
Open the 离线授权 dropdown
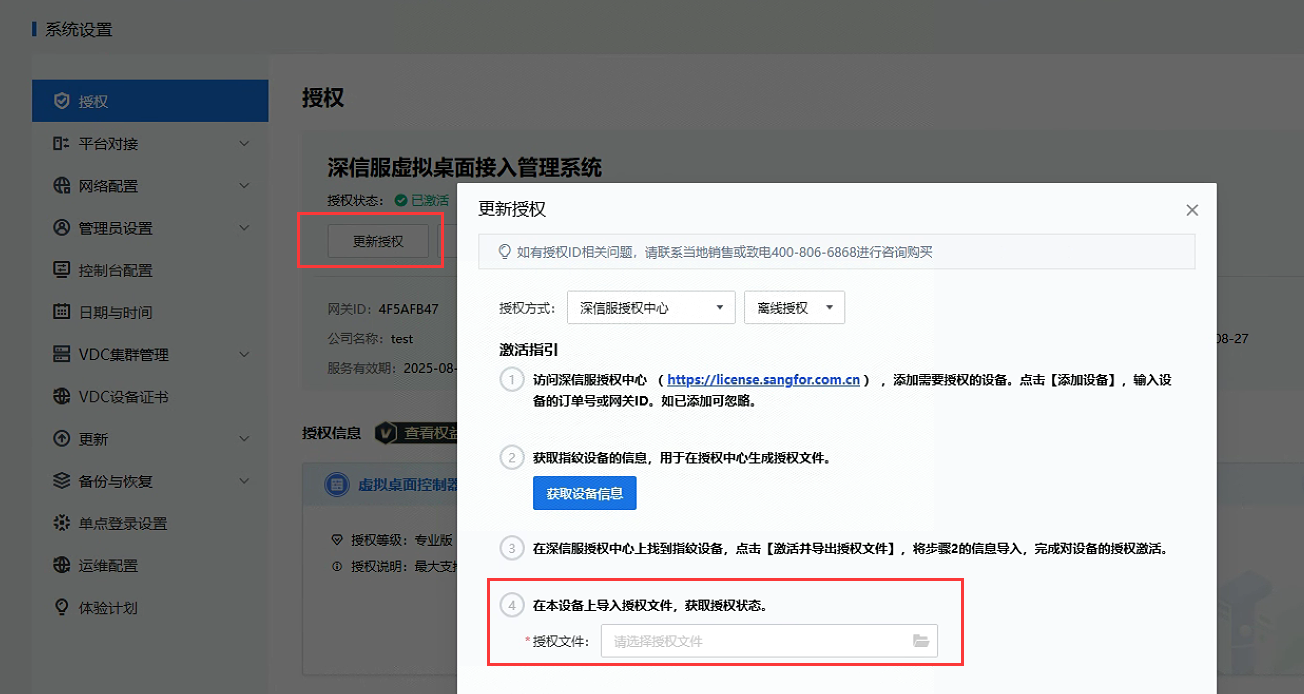tap(794, 308)
